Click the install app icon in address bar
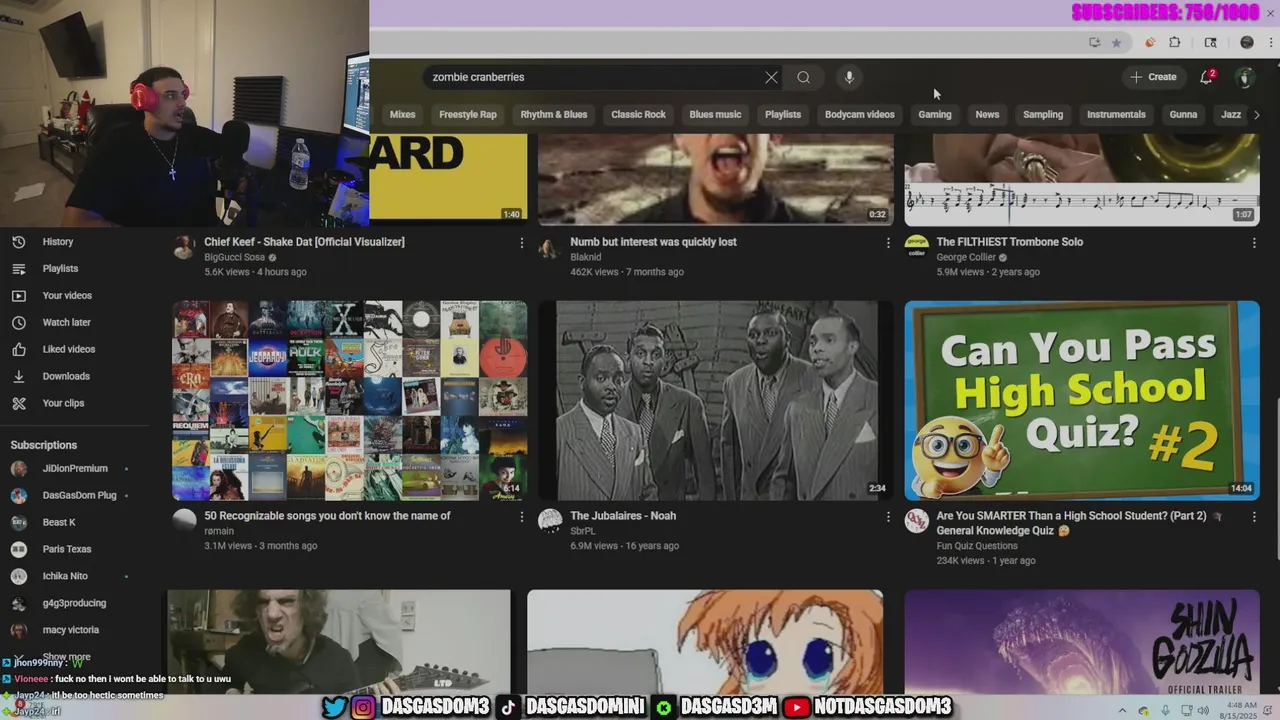Screen dimensions: 1280x720 click(1094, 42)
